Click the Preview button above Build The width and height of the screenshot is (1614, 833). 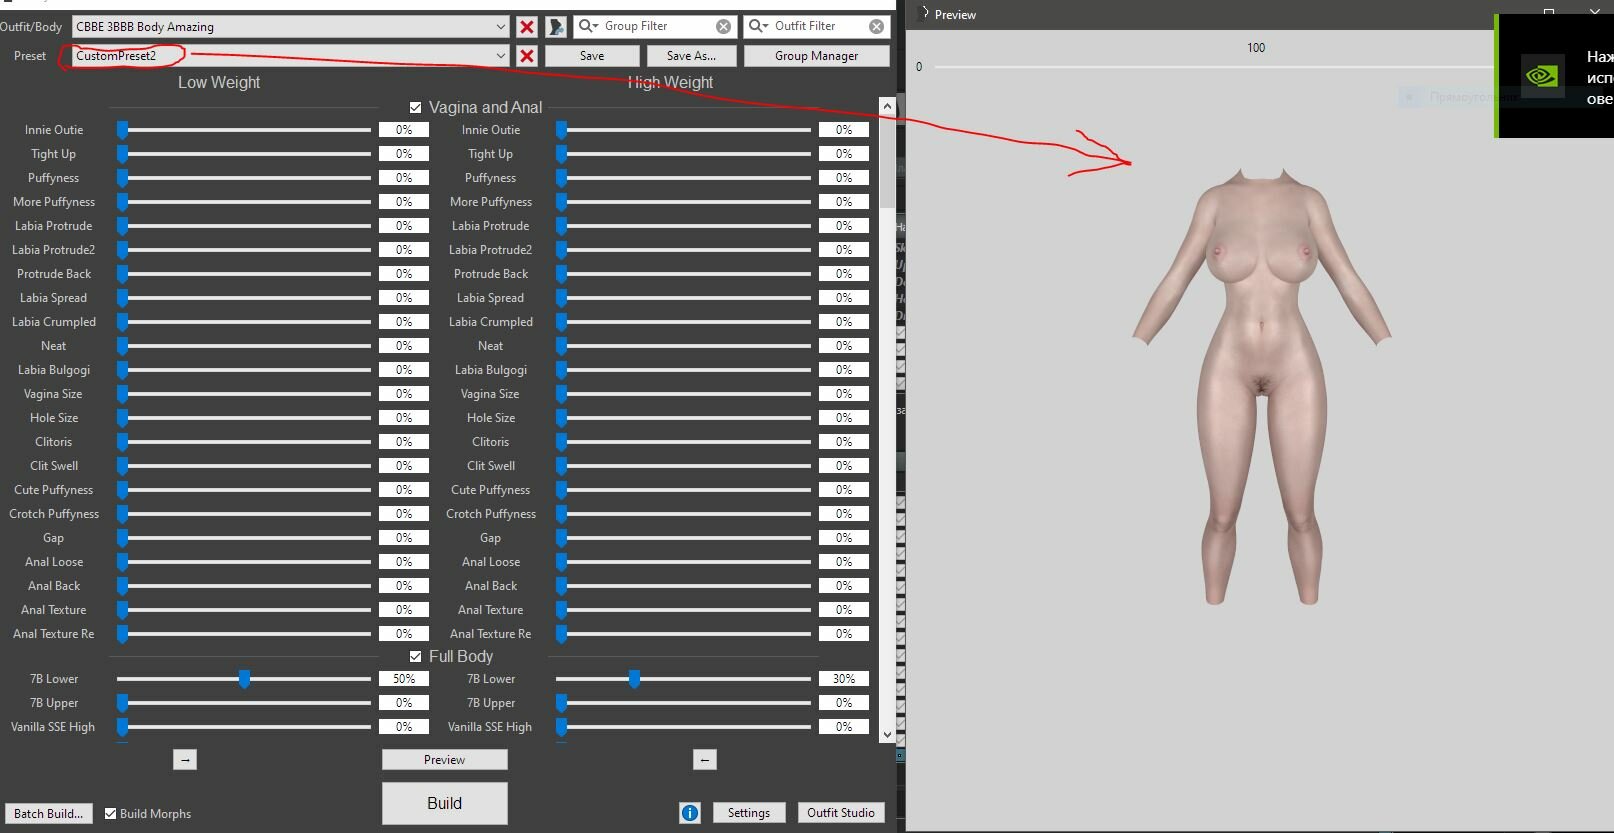pos(445,760)
